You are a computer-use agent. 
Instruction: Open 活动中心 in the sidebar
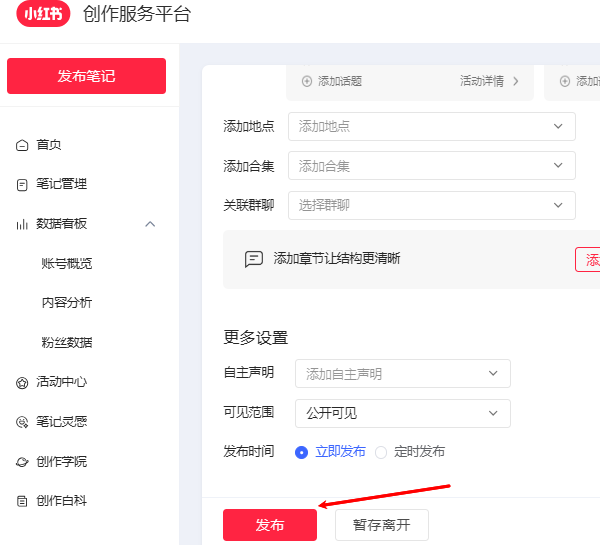point(61,382)
